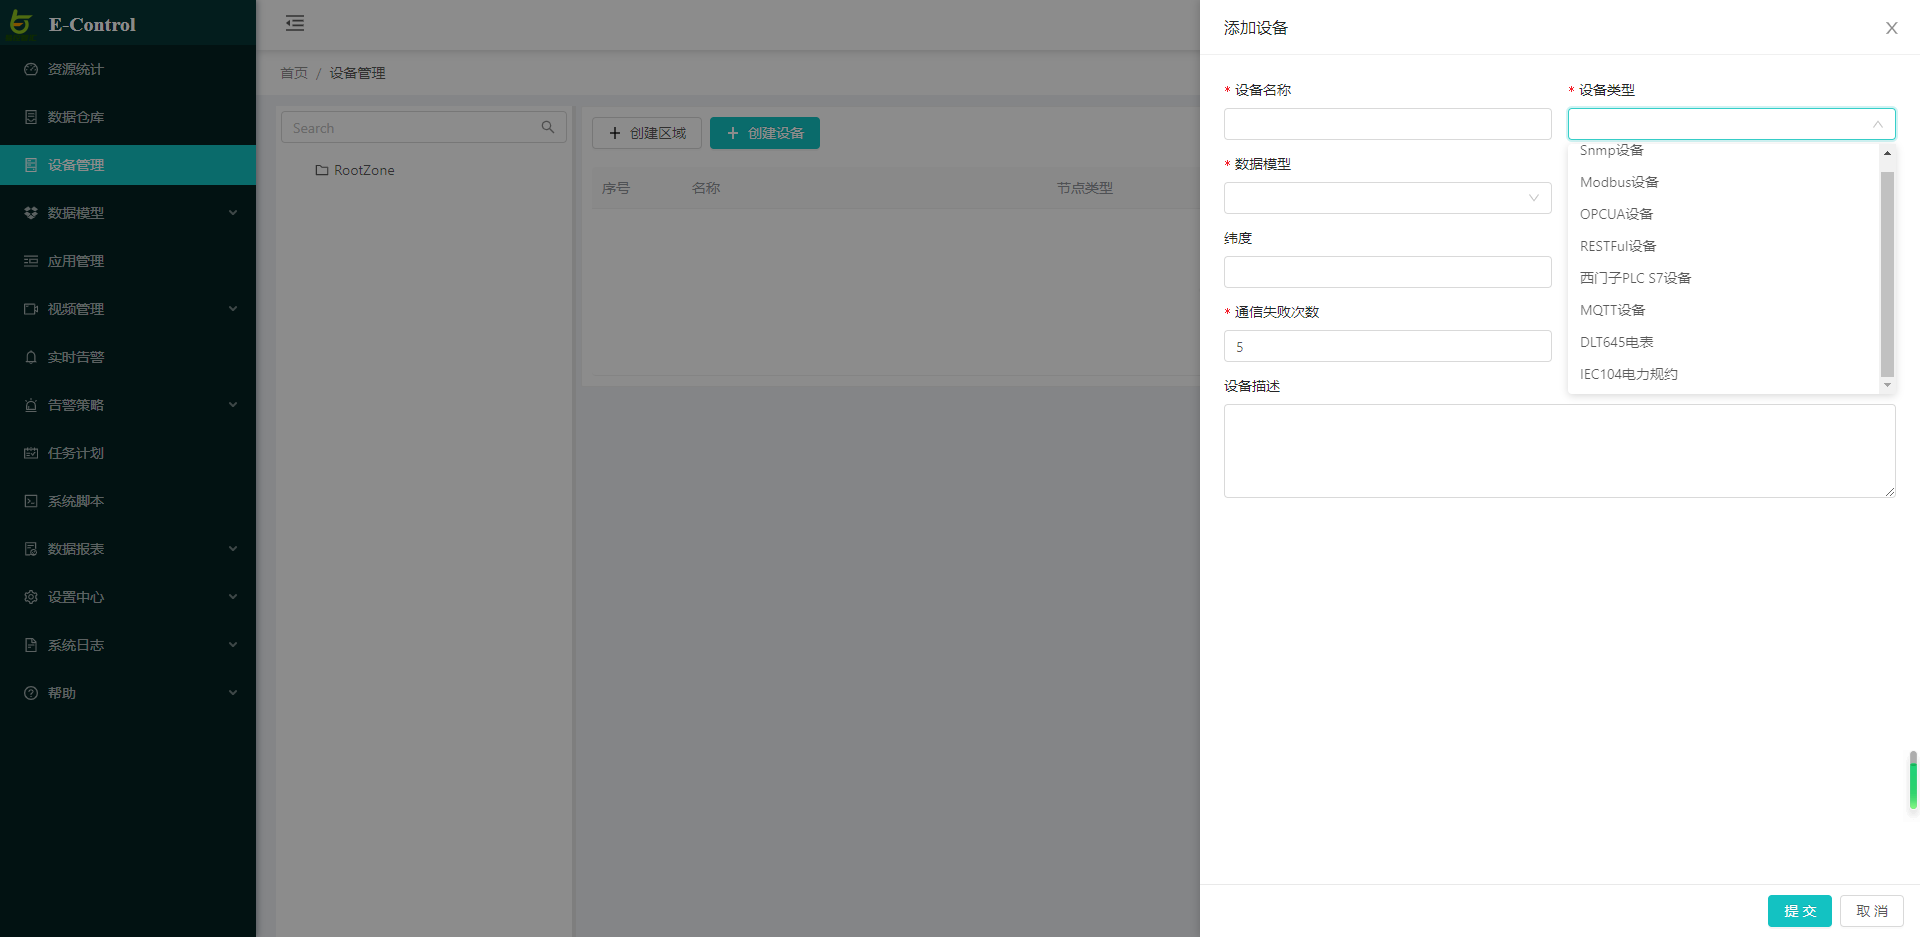Open 任务计划 menu item
The width and height of the screenshot is (1920, 937).
tap(128, 453)
